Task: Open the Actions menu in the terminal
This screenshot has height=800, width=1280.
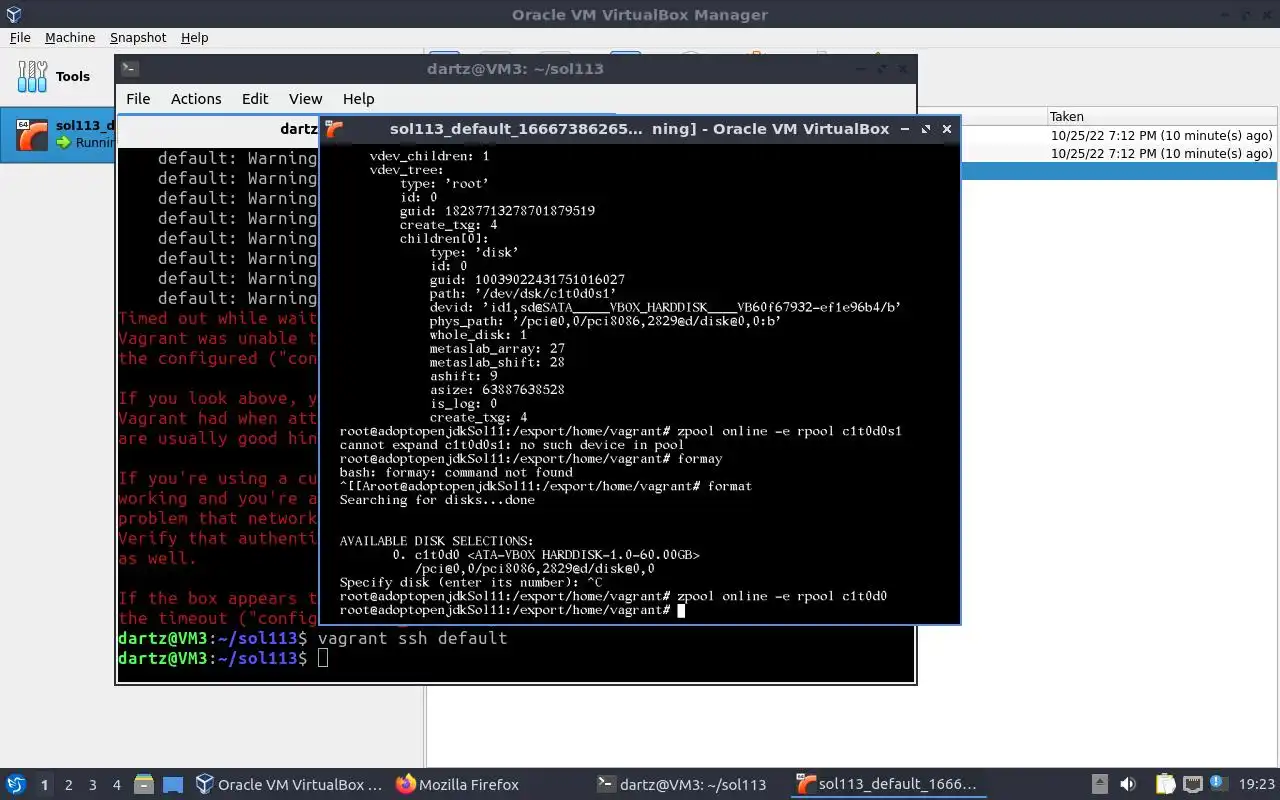Action: point(196,98)
